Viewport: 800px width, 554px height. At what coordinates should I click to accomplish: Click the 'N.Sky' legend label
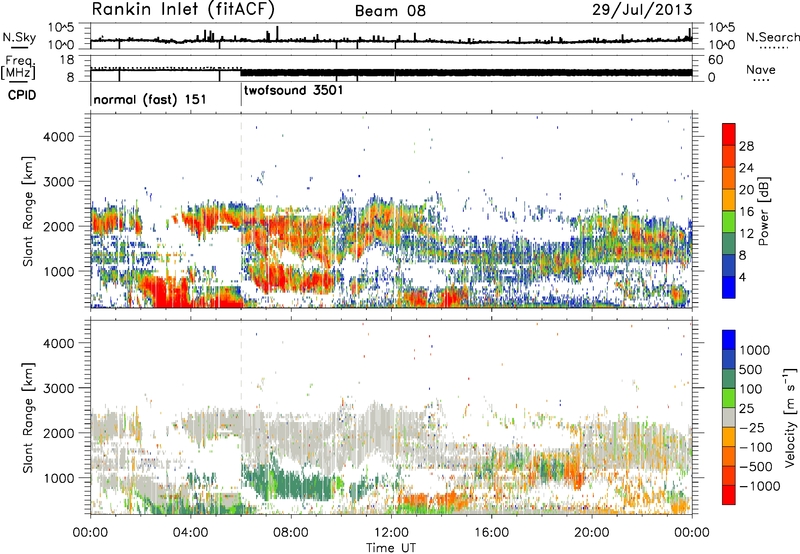pos(19,37)
